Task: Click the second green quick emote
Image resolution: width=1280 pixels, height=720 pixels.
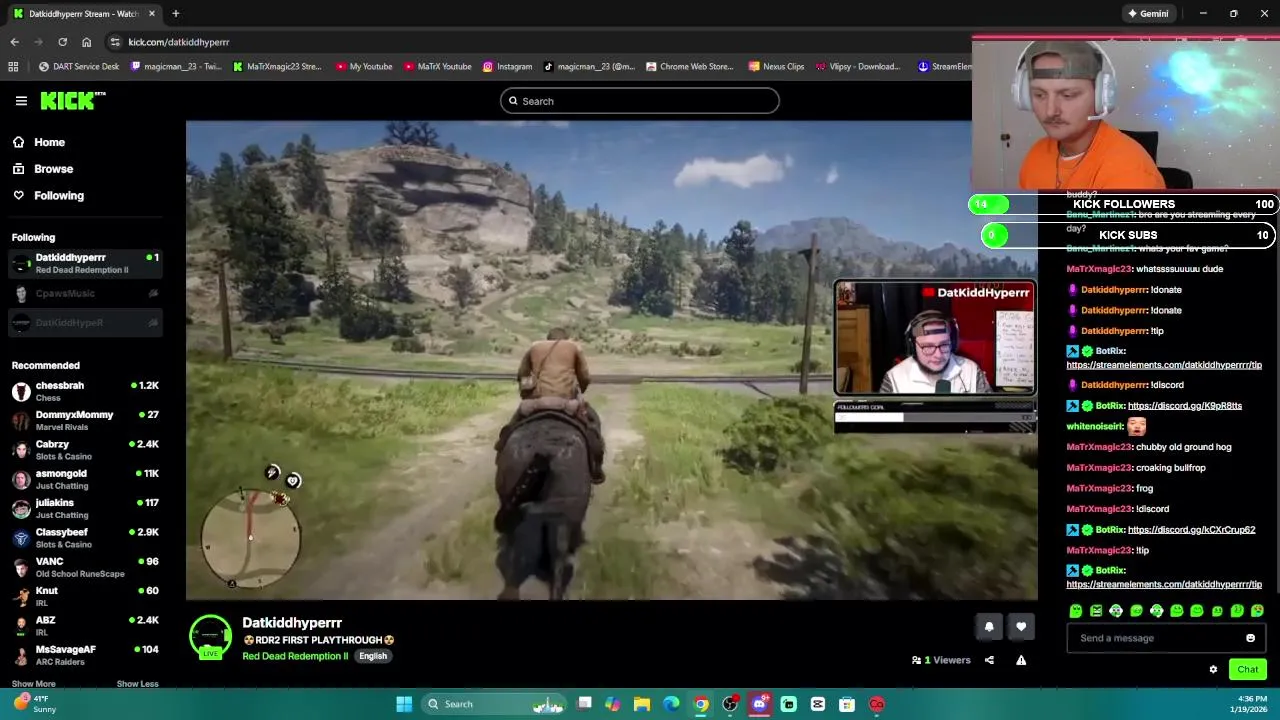Action: 1096,611
